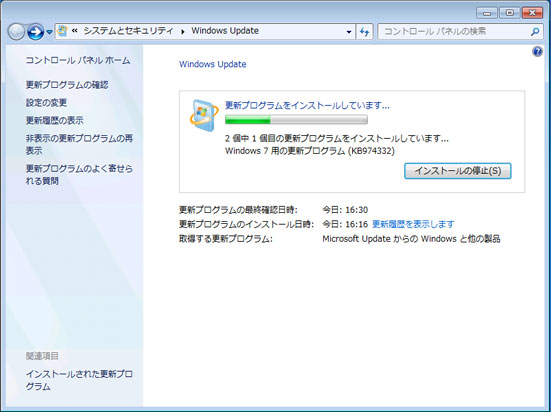Open the recent pages dropdown arrow

[x=50, y=32]
